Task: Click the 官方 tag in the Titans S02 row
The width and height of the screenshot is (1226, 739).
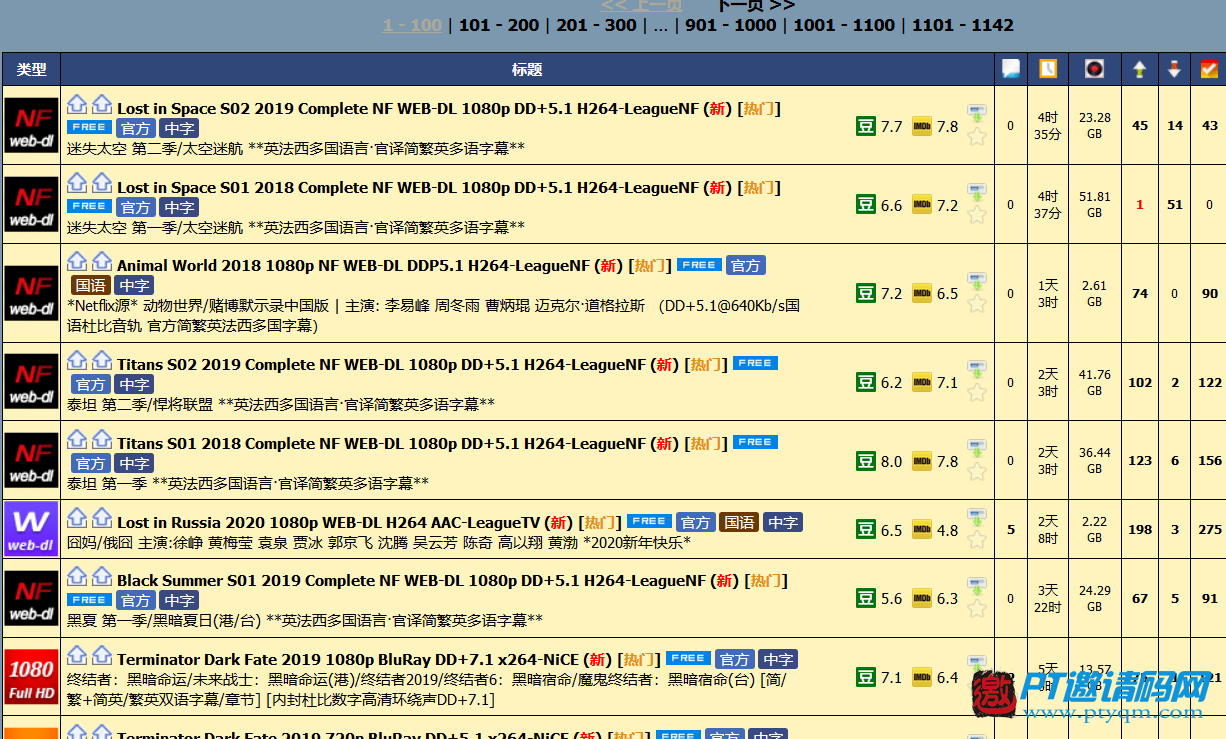Action: click(90, 385)
